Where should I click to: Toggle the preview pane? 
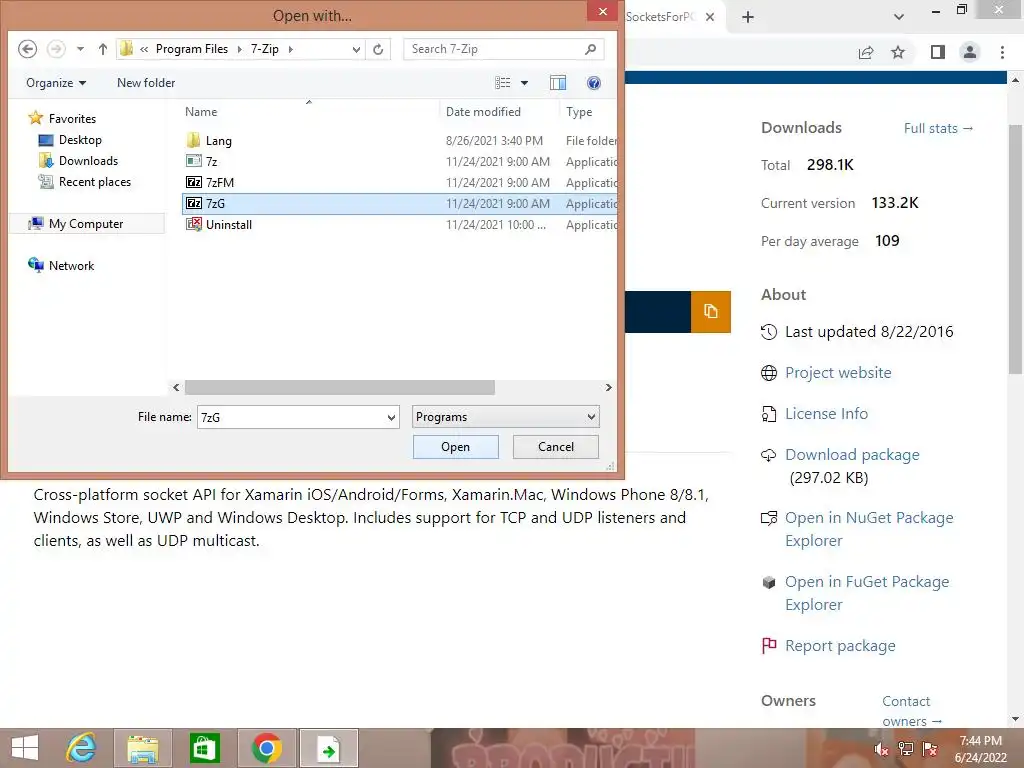tap(558, 83)
